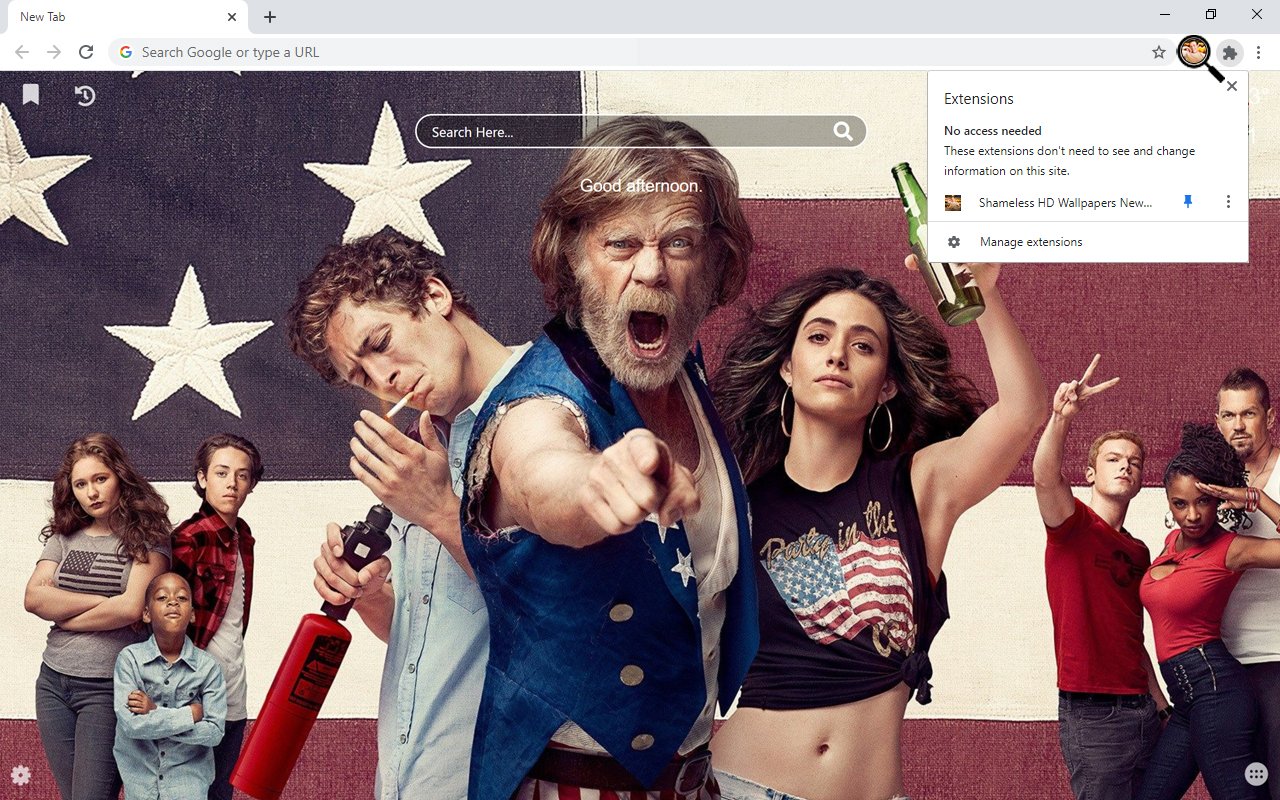Click the Google icon in the address bar
This screenshot has height=800, width=1280.
click(125, 52)
